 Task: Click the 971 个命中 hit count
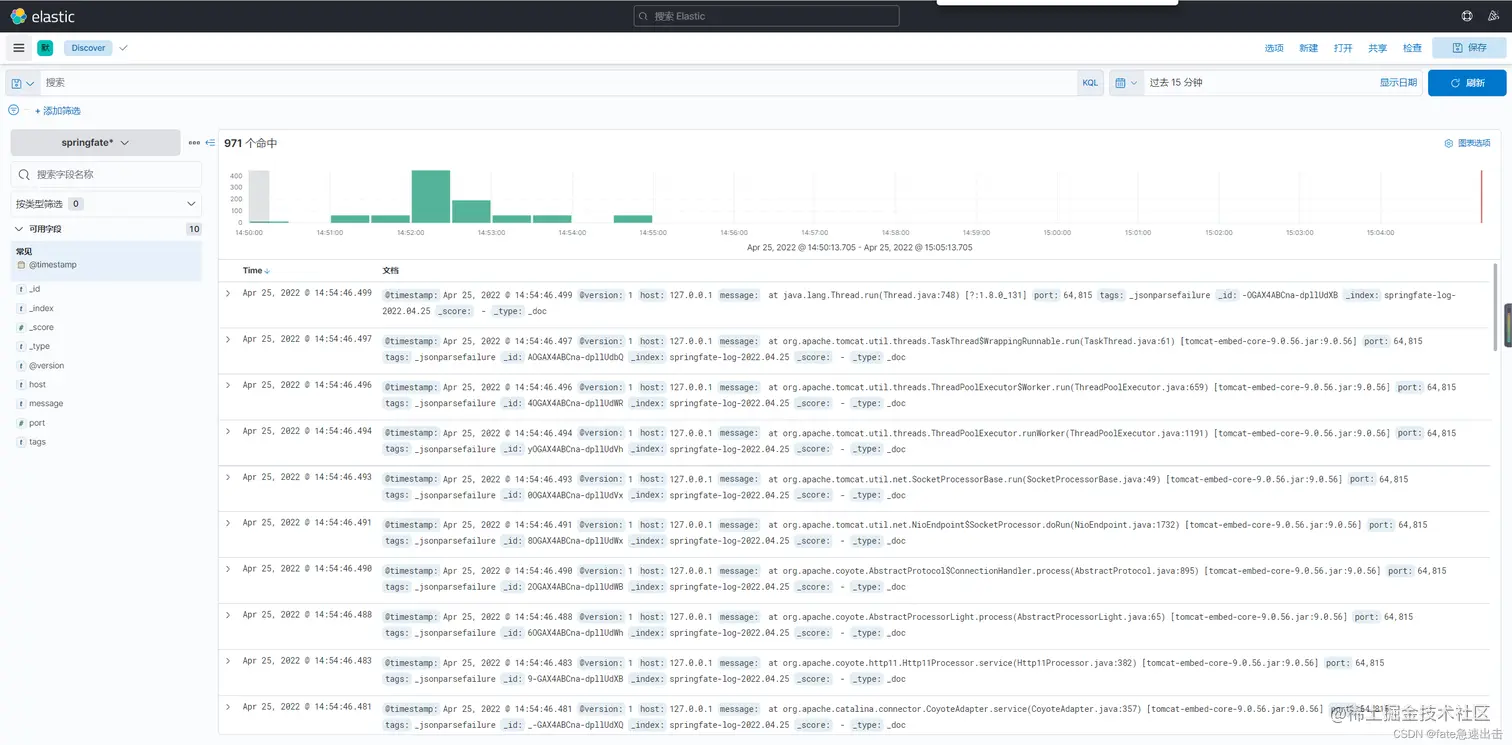pyautogui.click(x=251, y=143)
